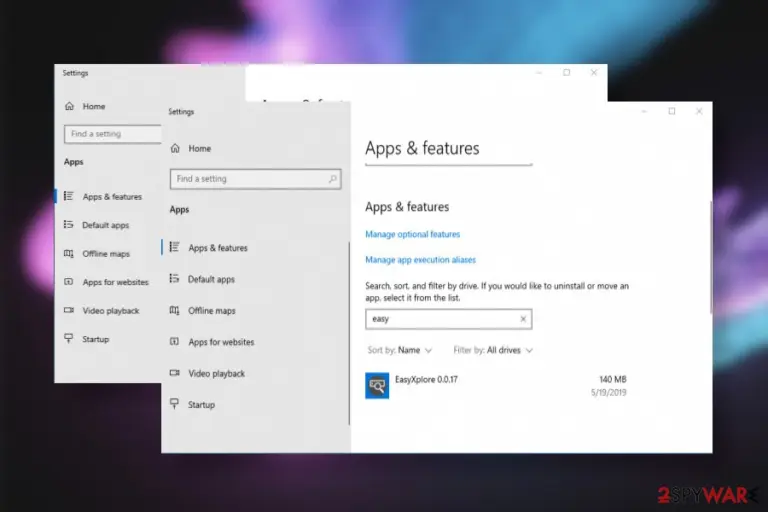Click the app search field containing 'easy'
768x512 pixels.
click(x=448, y=319)
